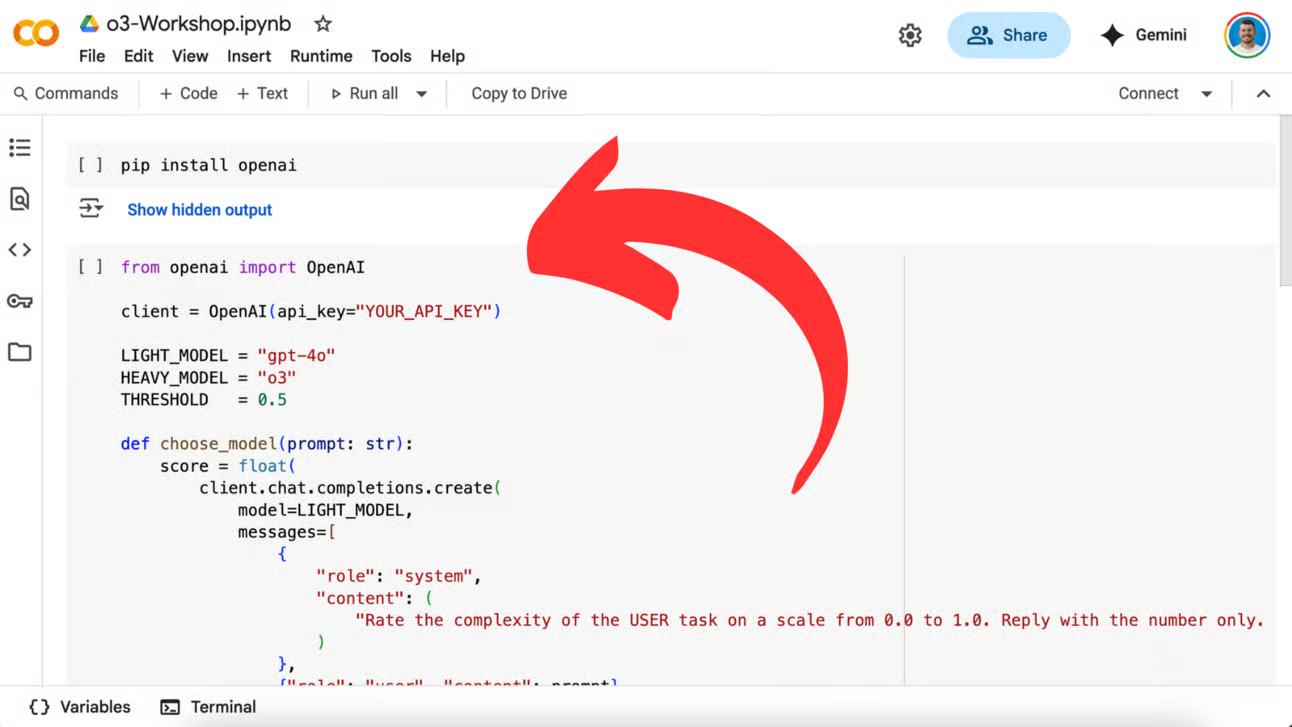Open the Files folder sidebar icon

pos(20,352)
